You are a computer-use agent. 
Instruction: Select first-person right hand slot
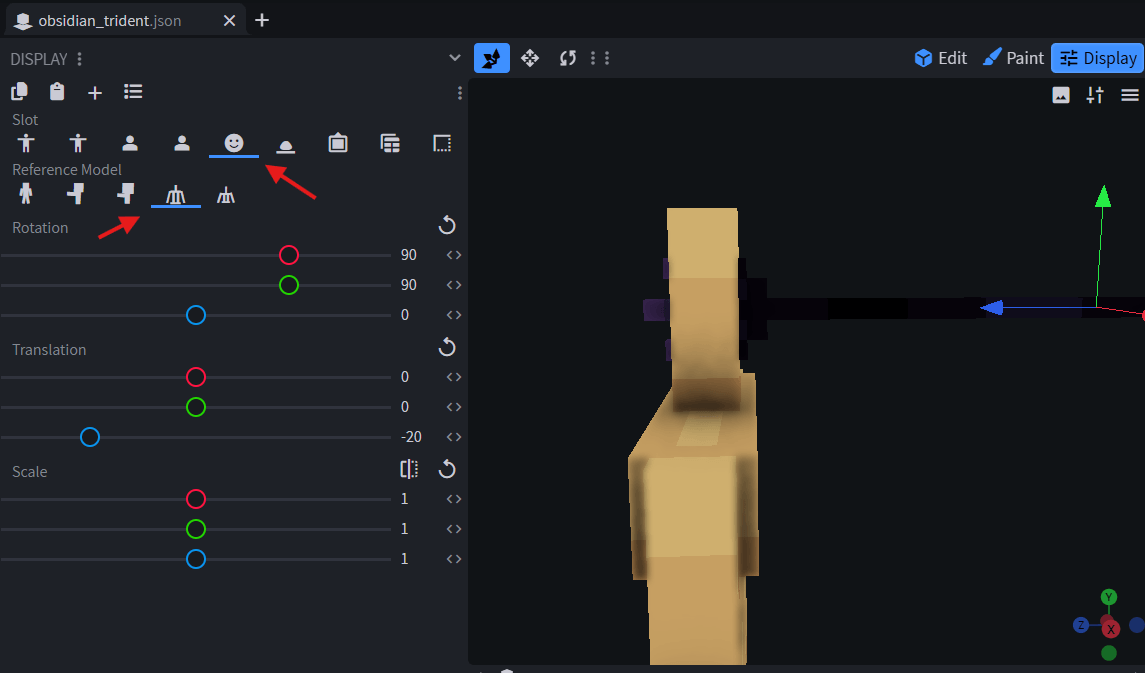[x=130, y=143]
